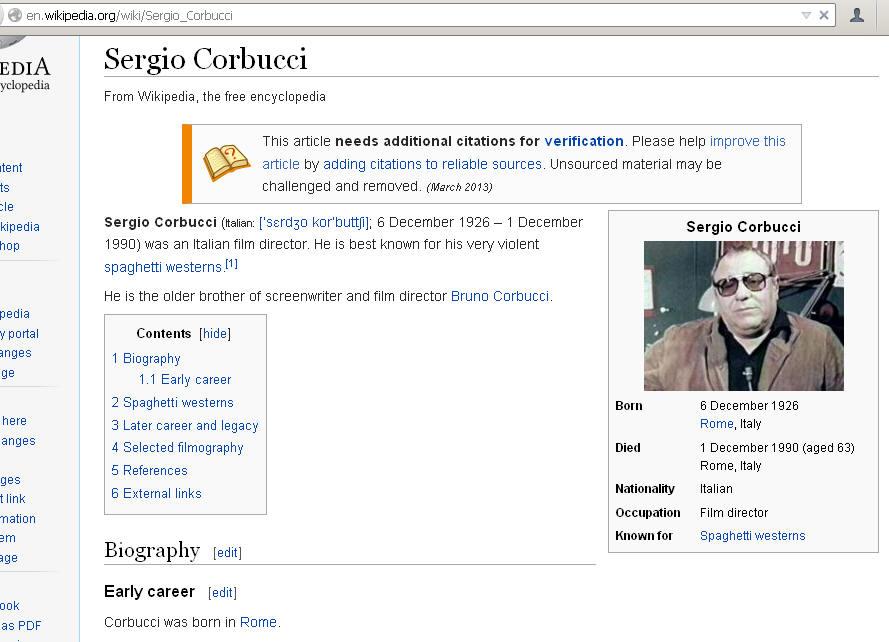Jump to 1.1 Early career section
The height and width of the screenshot is (642, 889).
tap(185, 379)
